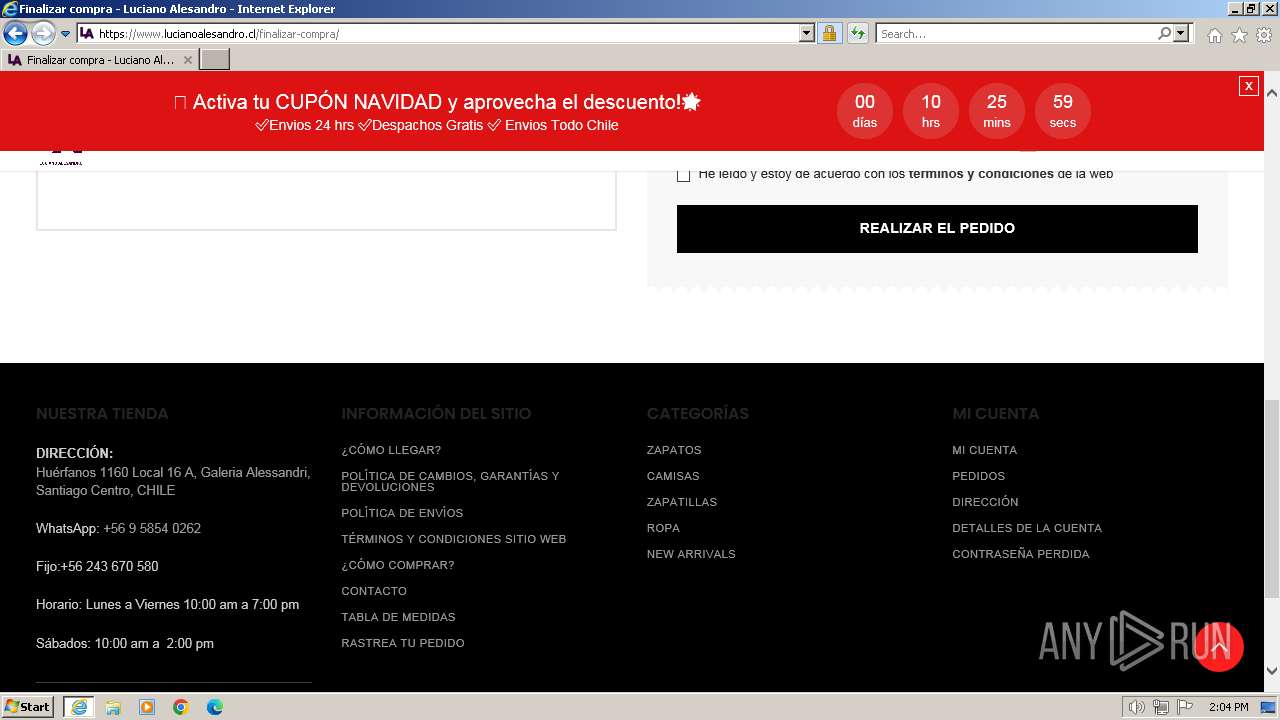The image size is (1280, 720).
Task: Open the ROPA category link
Action: point(663,528)
